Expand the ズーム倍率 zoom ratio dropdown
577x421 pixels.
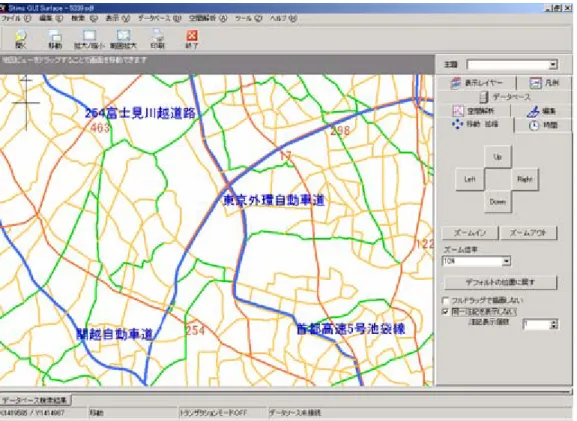tap(506, 261)
